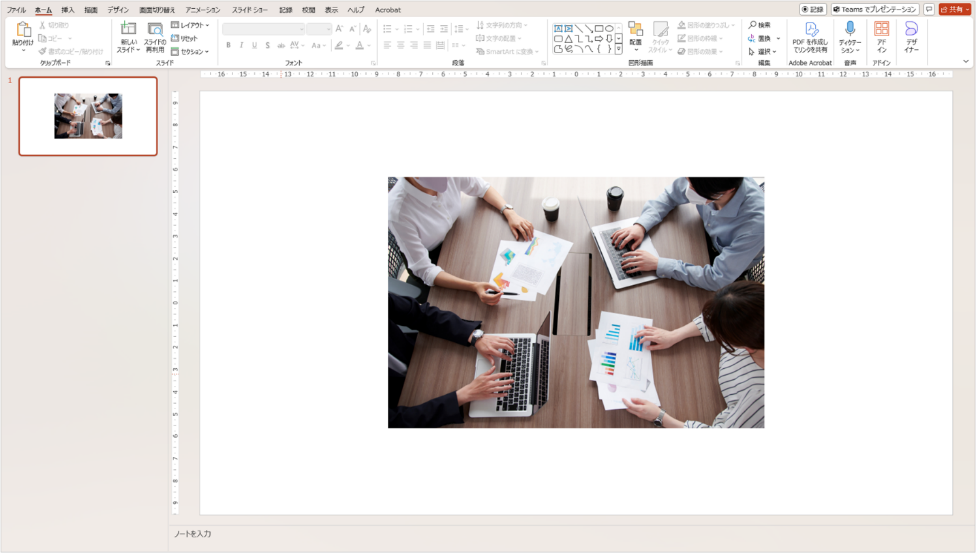
Task: Collapse the ribbon with the chevron
Action: 965,61
